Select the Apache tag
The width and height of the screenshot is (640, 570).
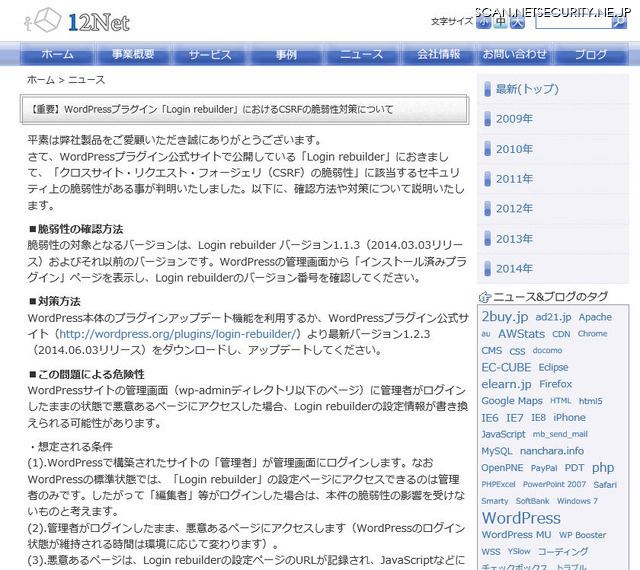[595, 317]
